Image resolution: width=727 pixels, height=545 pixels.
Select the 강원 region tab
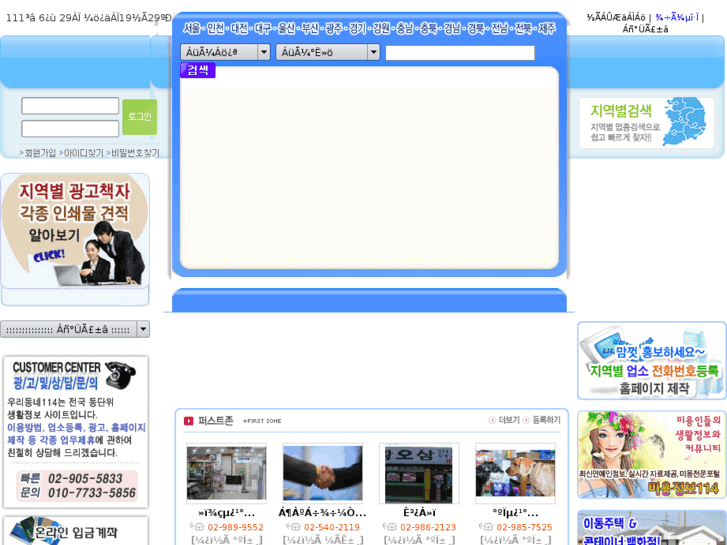coord(381,29)
